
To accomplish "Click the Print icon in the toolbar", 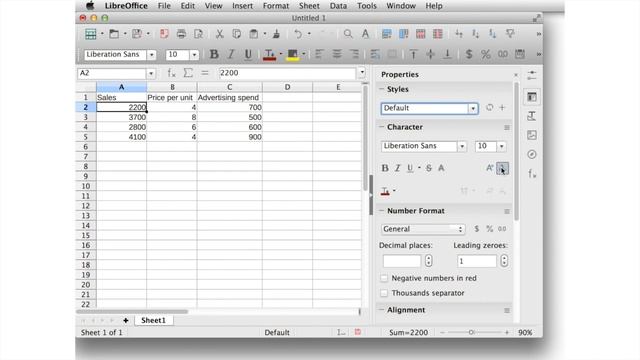I will tap(181, 34).
